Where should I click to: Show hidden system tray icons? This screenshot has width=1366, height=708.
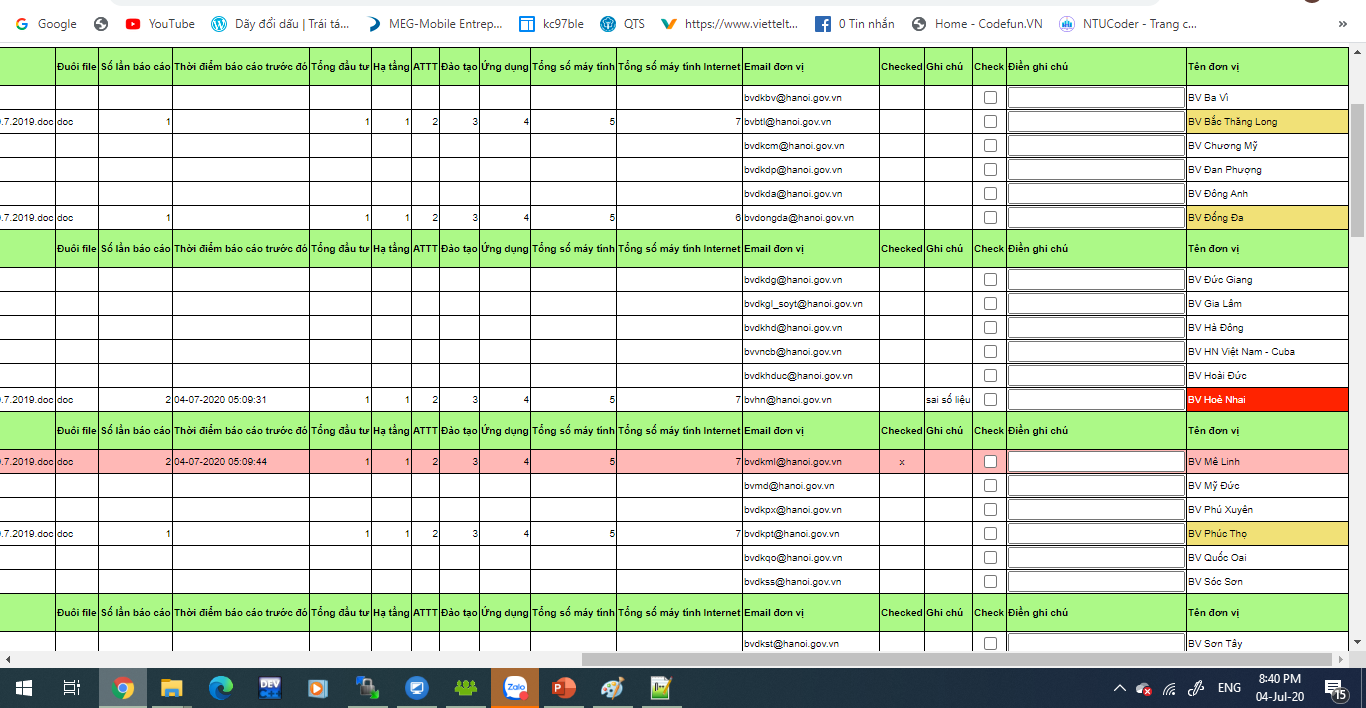point(1120,688)
